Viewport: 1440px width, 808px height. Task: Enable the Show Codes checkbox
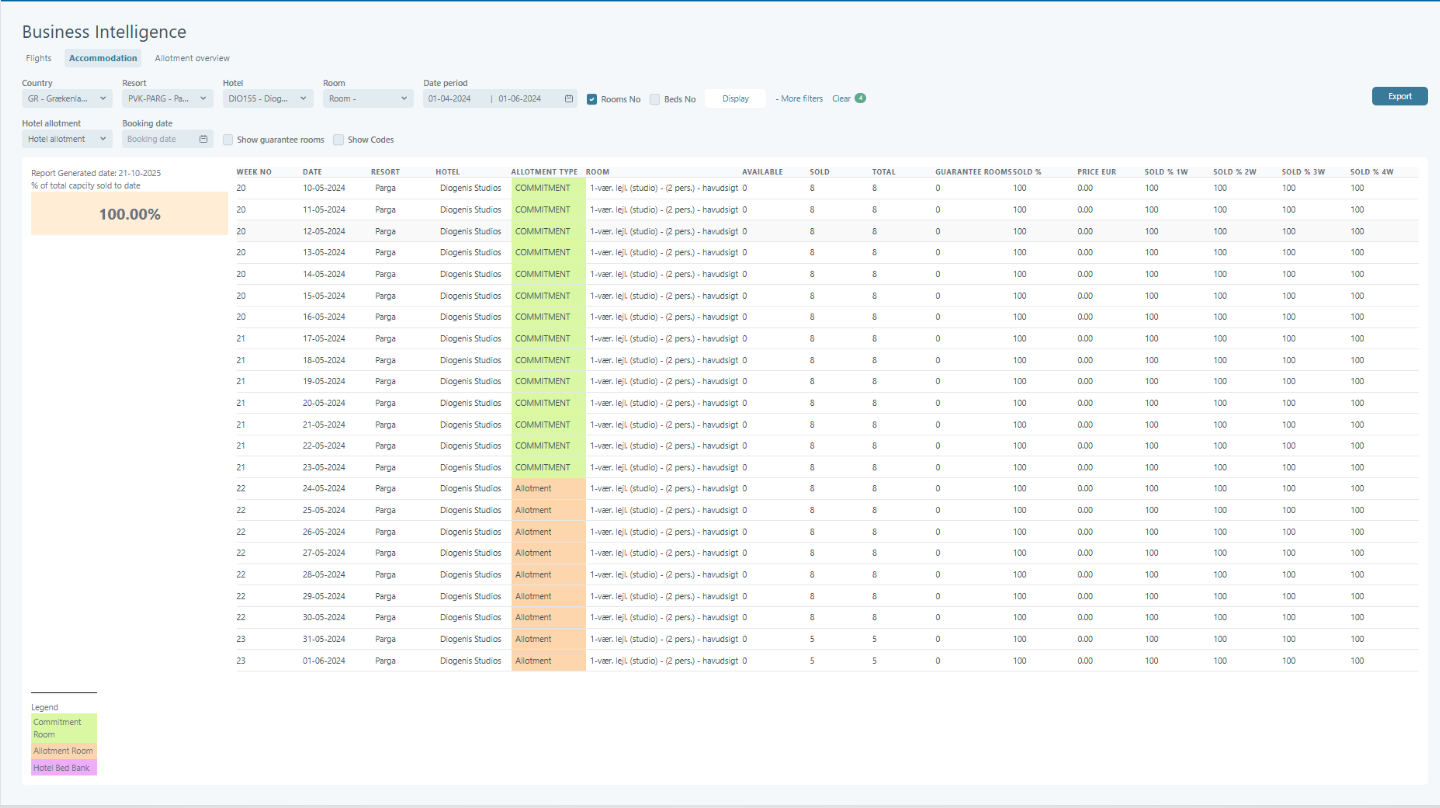(x=339, y=139)
